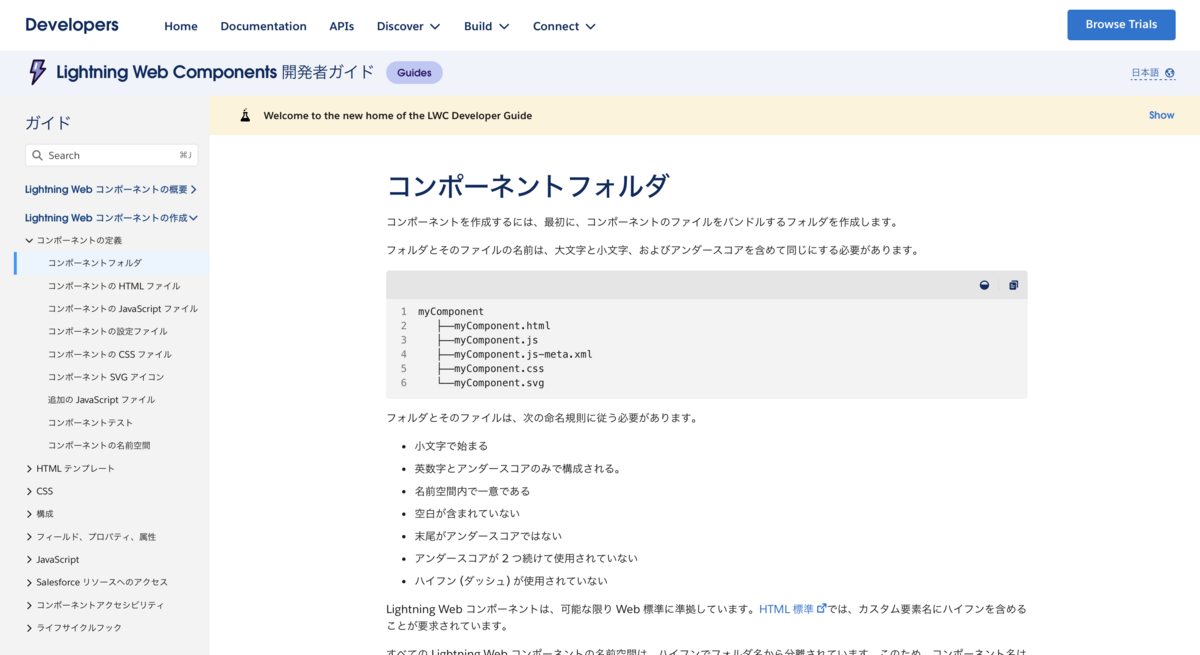Screen dimensions: 1200x655
Task: Click myComponent.js-meta.xml in code block
Action: (523, 354)
